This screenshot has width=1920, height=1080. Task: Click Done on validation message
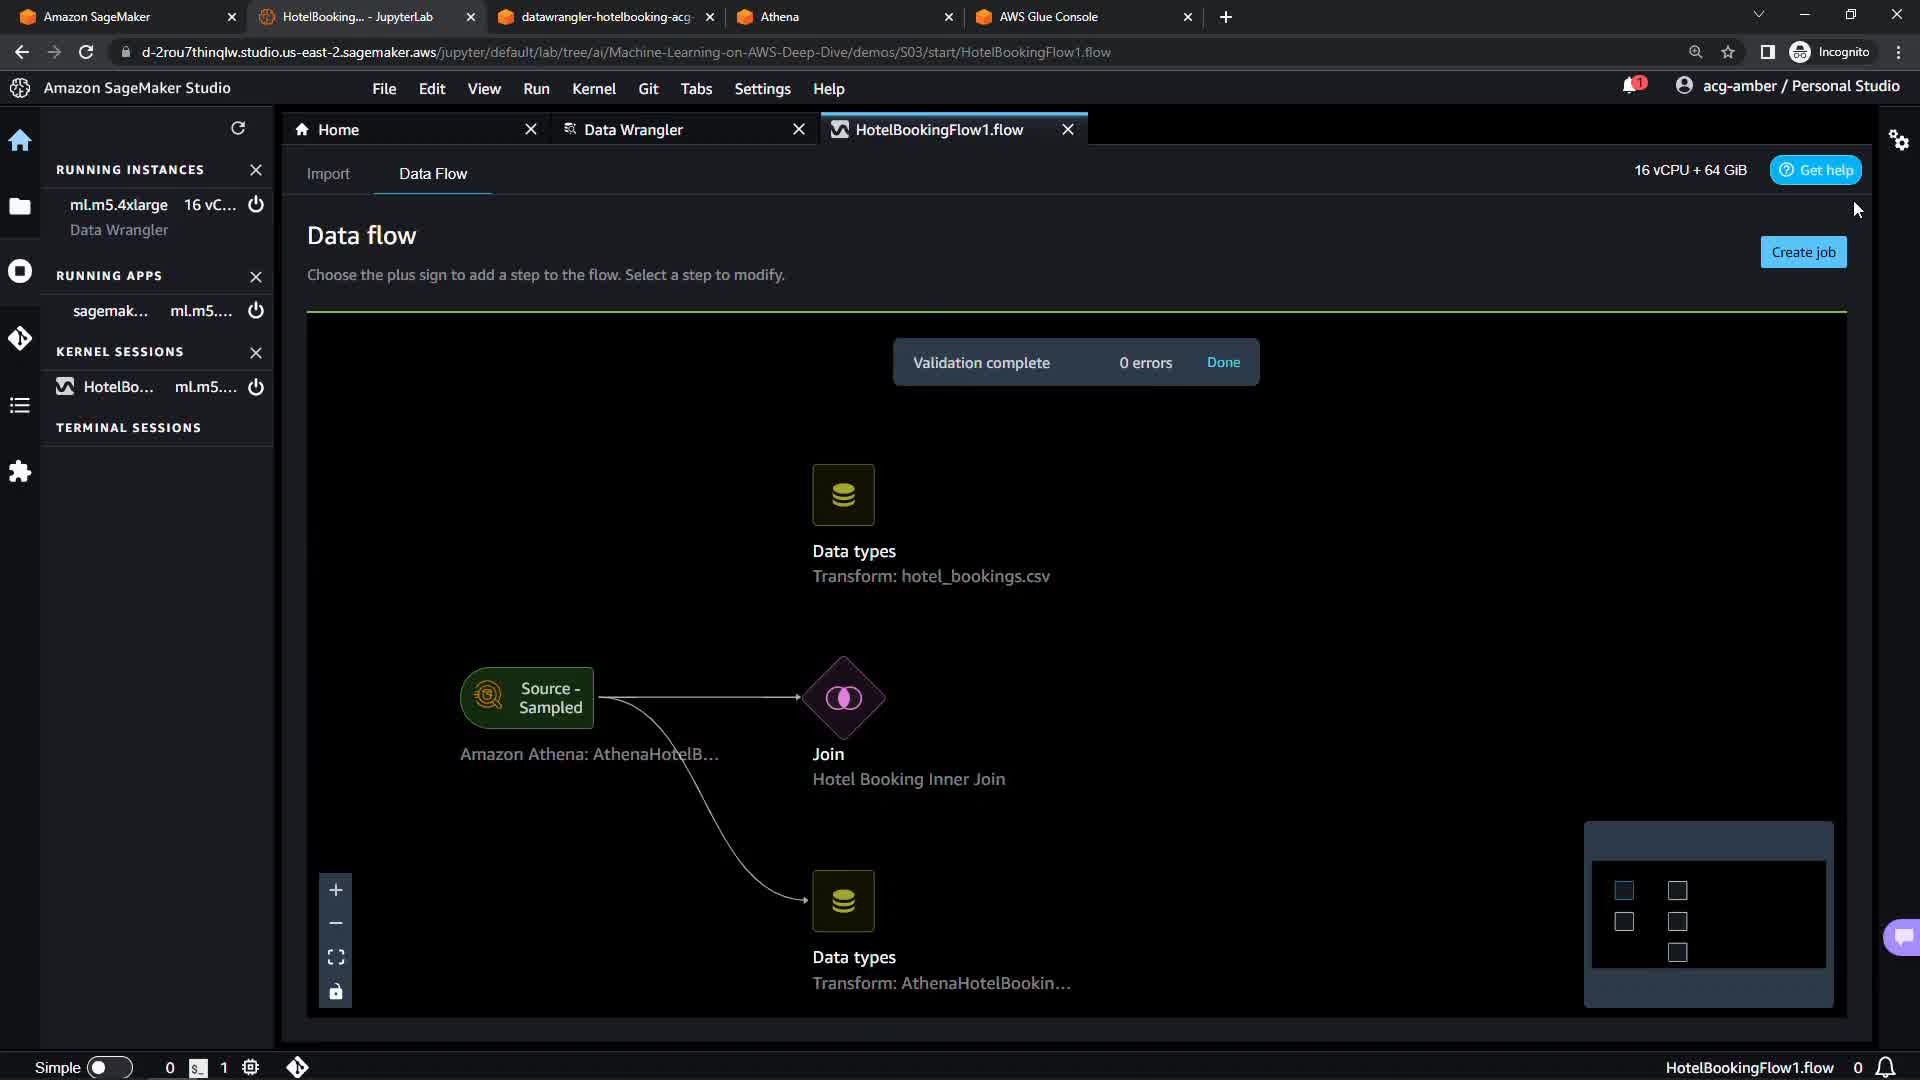coord(1223,362)
